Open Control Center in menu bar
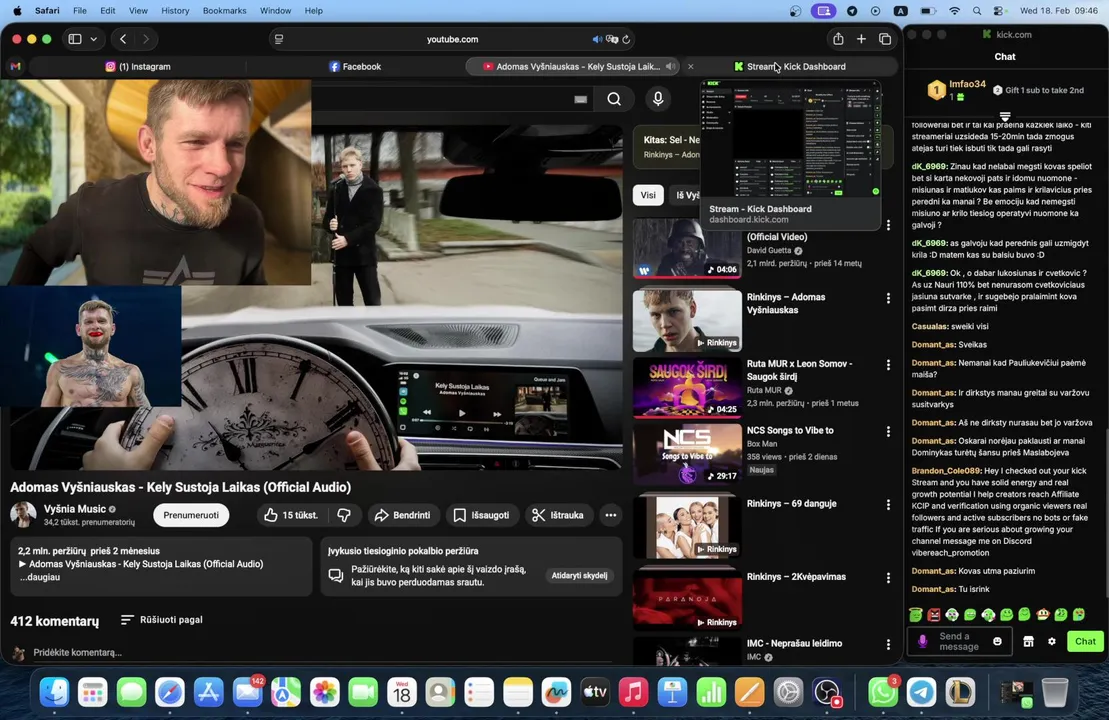Image resolution: width=1109 pixels, height=720 pixels. 999,11
